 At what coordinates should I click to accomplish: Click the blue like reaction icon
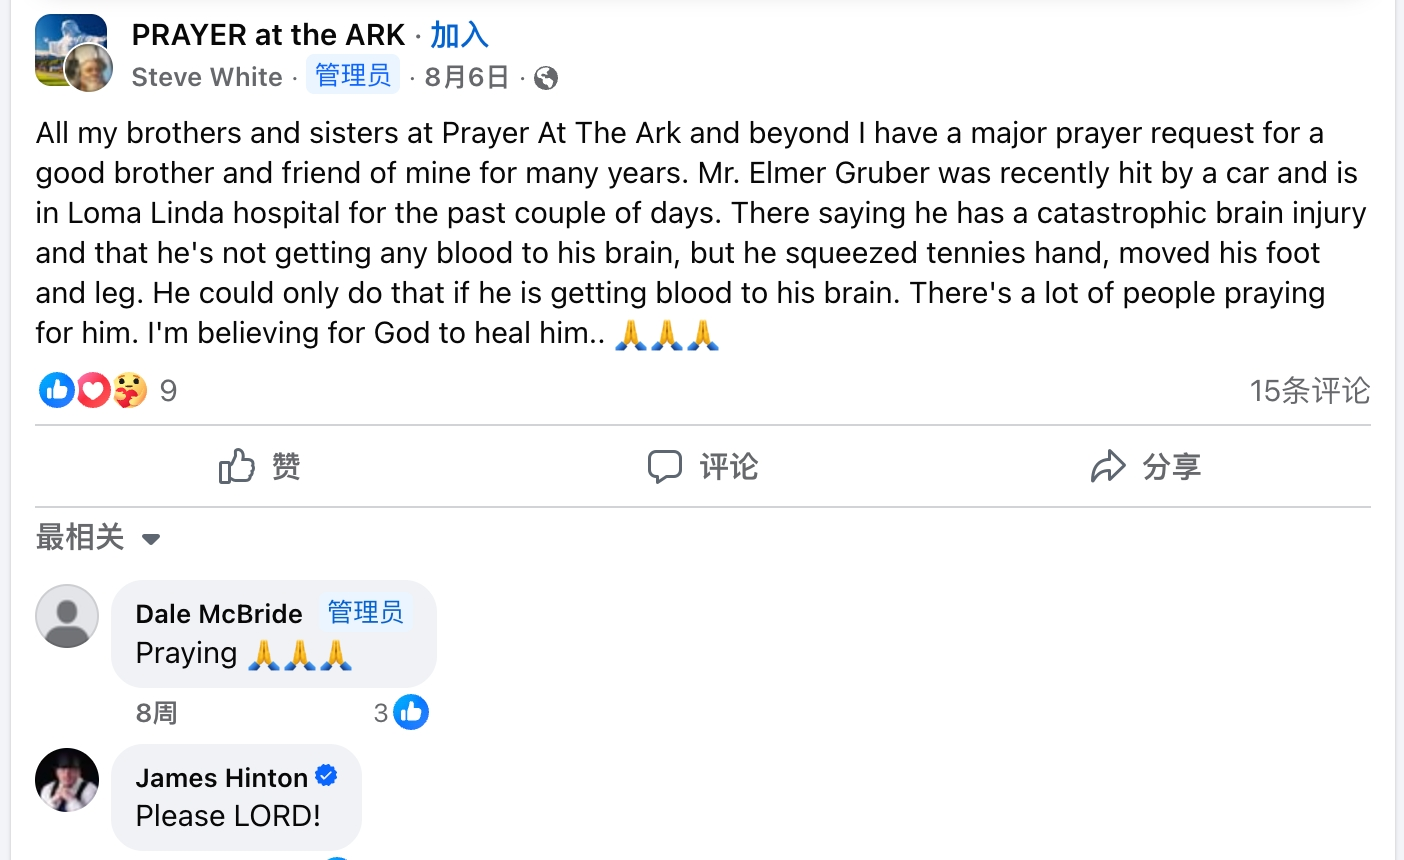pyautogui.click(x=56, y=390)
